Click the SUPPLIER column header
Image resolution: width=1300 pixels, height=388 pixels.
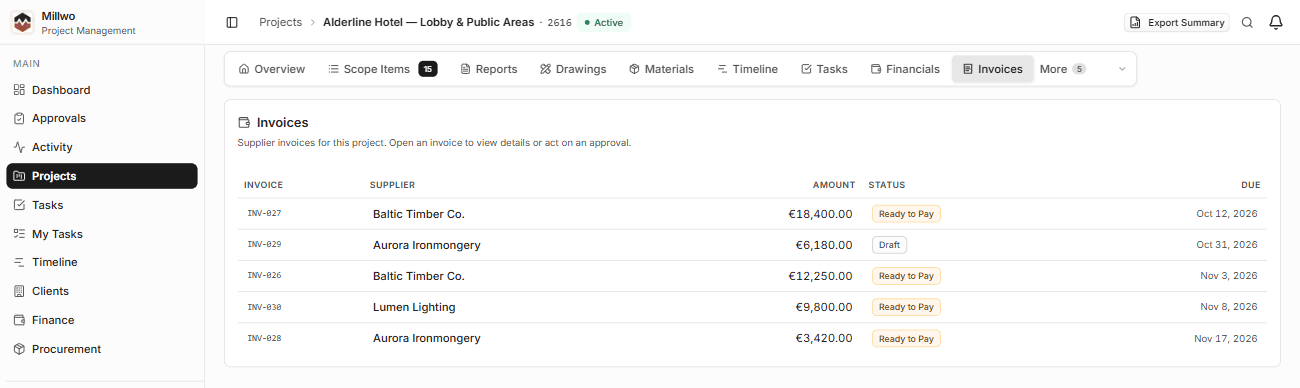click(392, 185)
